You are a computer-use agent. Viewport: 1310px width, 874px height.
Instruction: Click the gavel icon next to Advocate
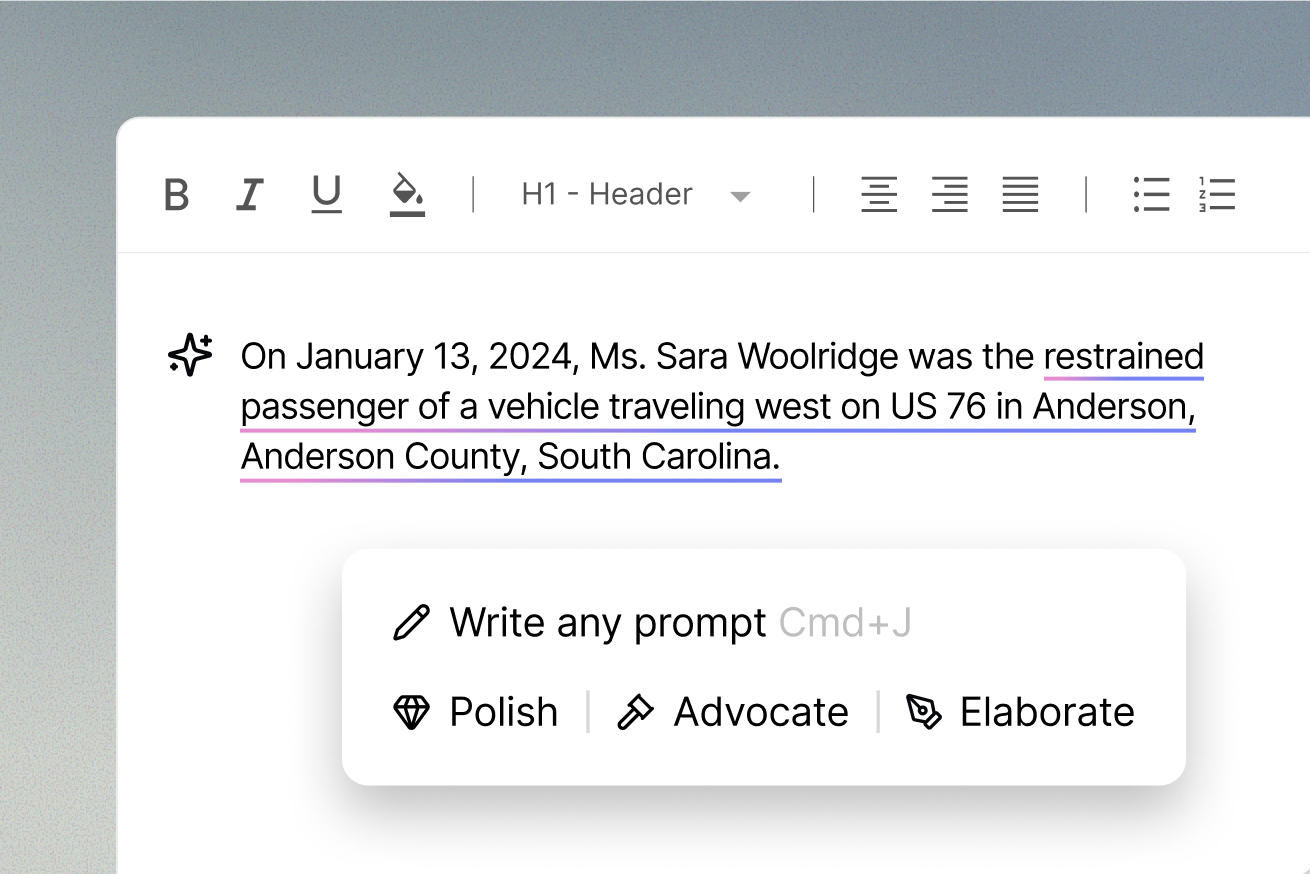[635, 712]
